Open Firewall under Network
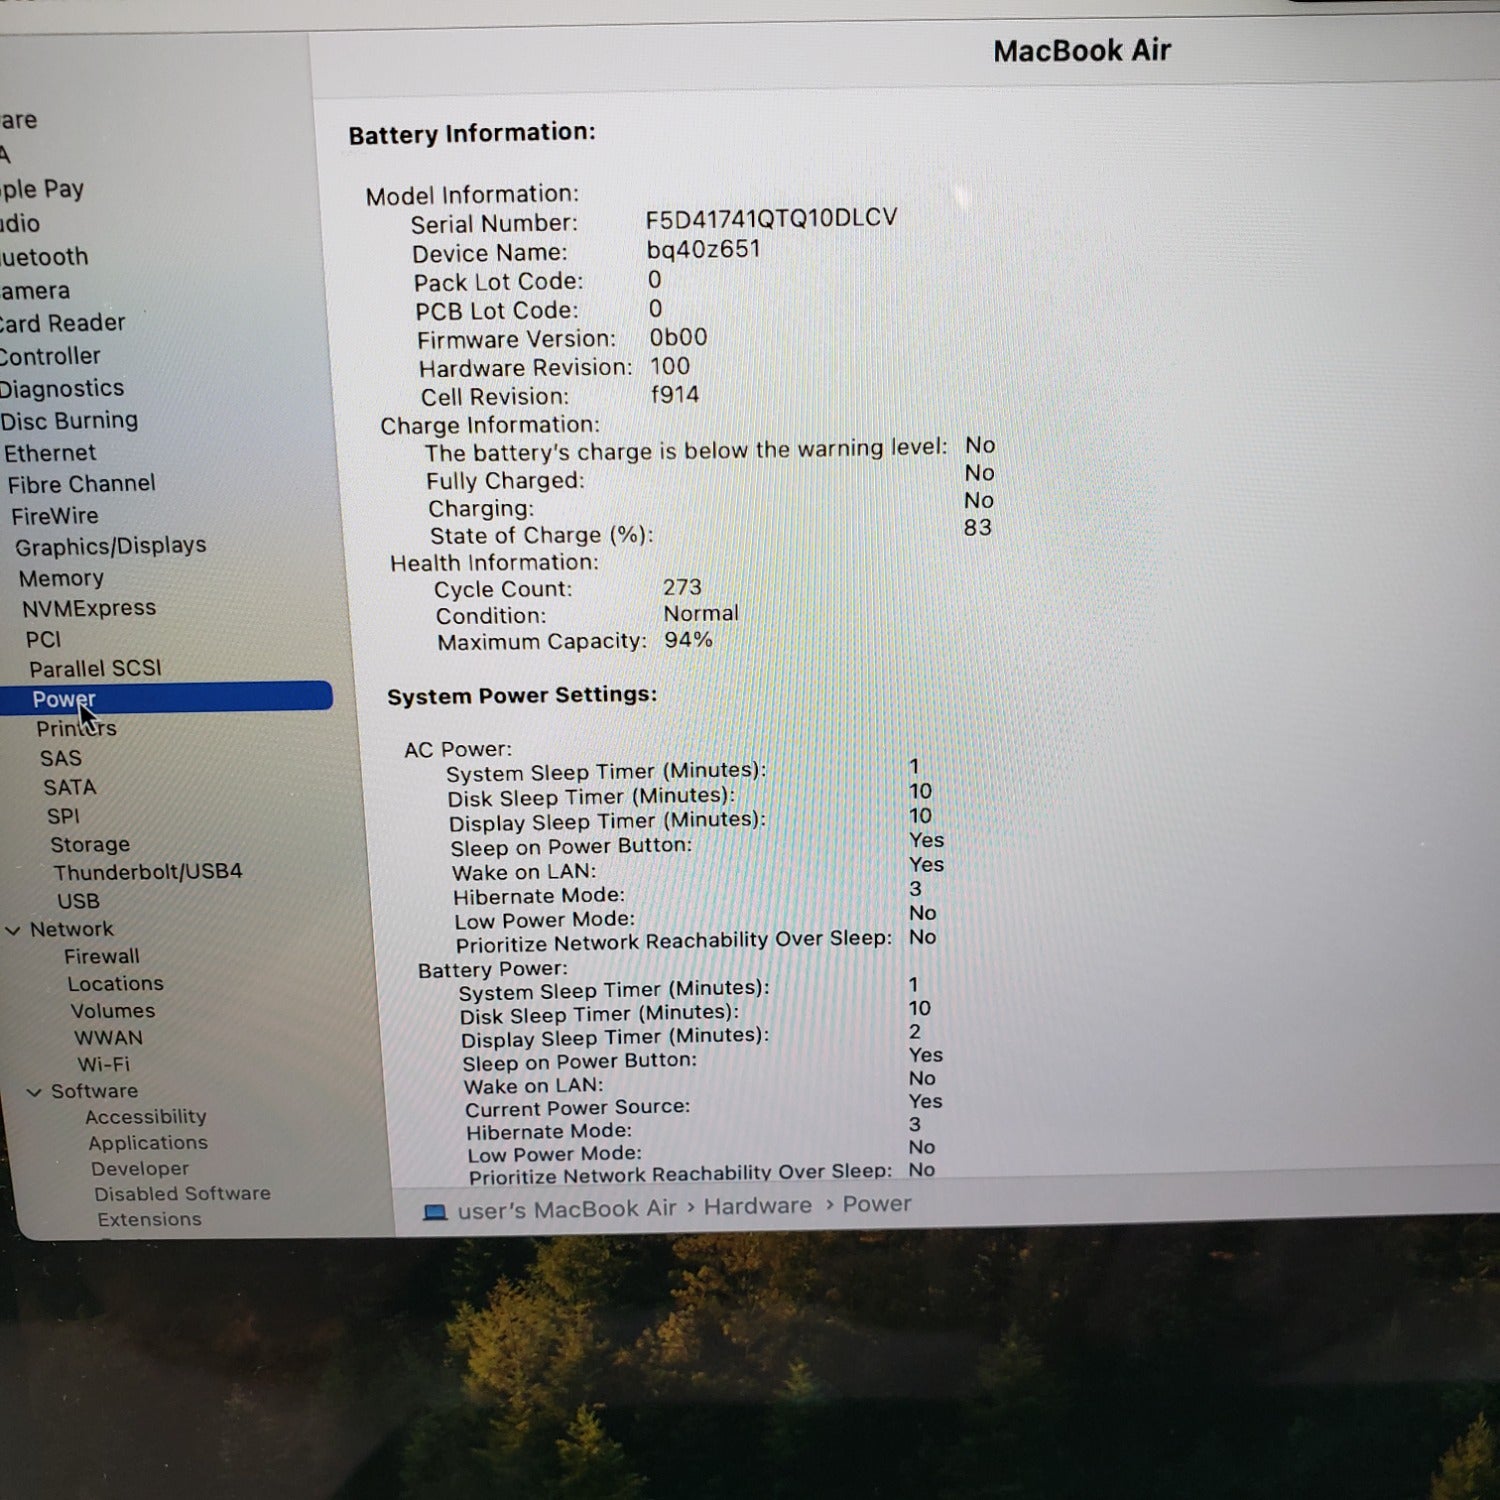 (x=102, y=957)
